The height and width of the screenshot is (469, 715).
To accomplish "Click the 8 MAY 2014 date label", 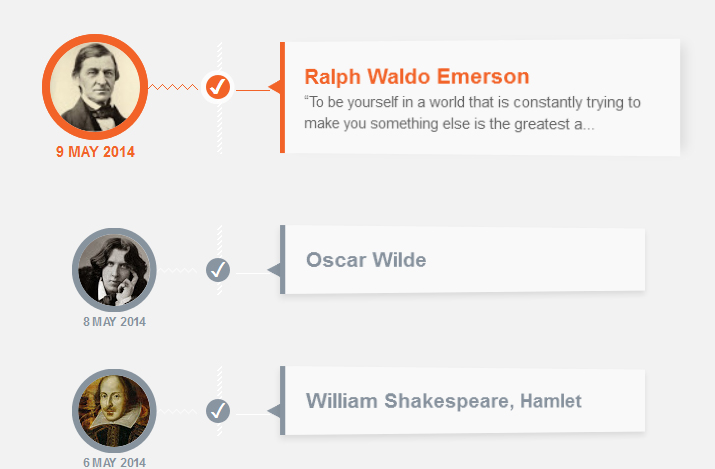I will pyautogui.click(x=114, y=322).
